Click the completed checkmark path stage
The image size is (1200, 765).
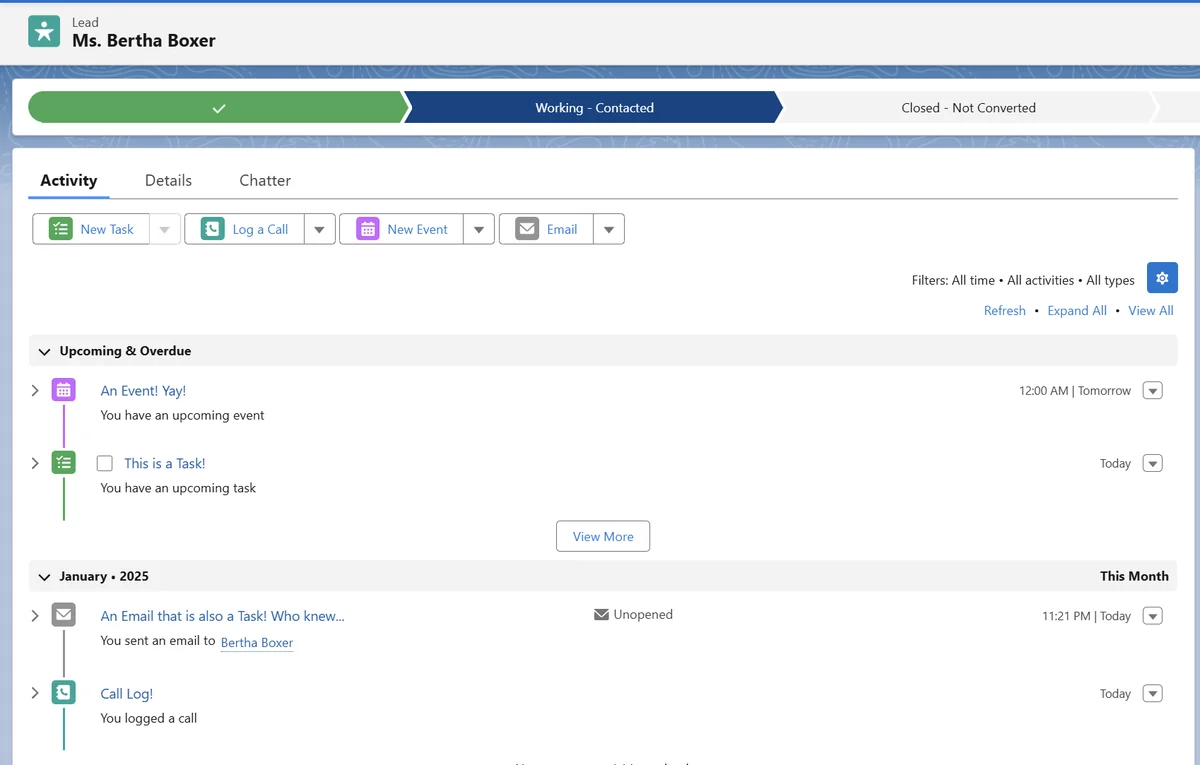(x=219, y=108)
